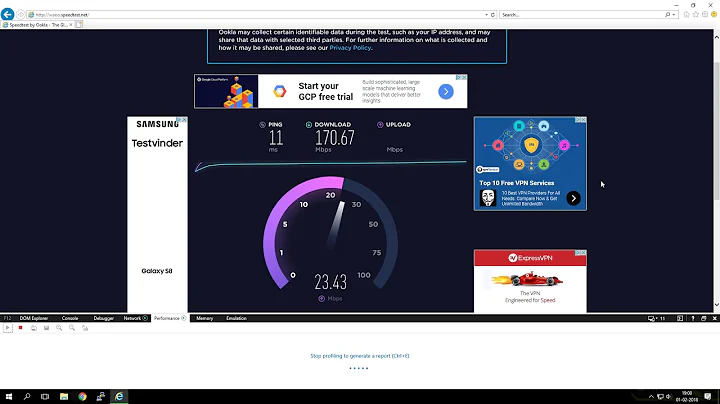Go back using the browser back arrow
720x404 pixels.
(7, 14)
